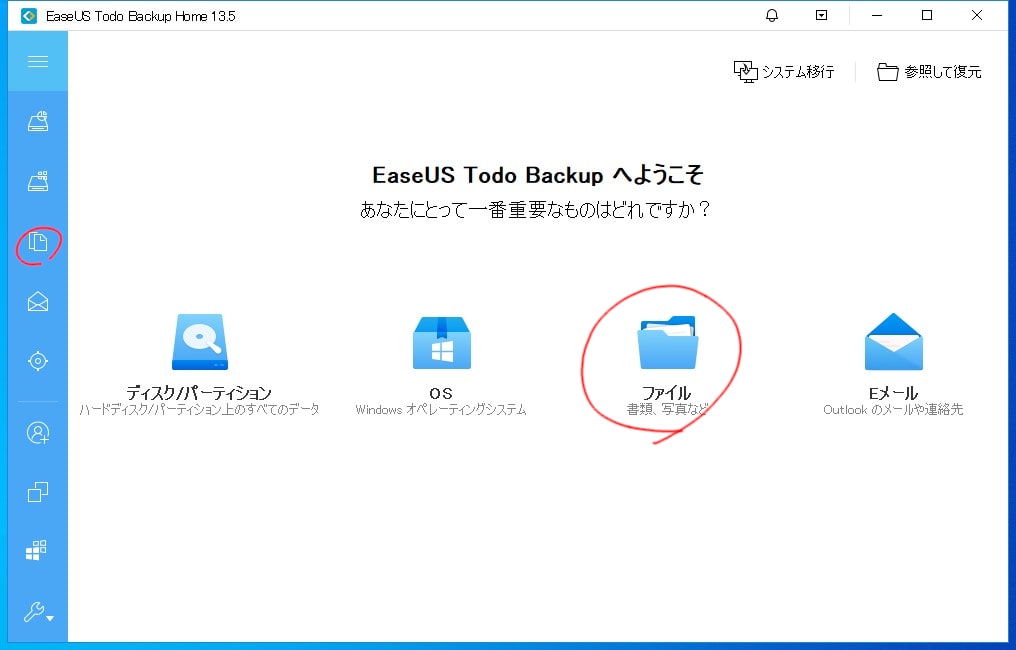The image size is (1016, 650).
Task: Open the Tools wrench menu in sidebar
Action: tap(38, 612)
